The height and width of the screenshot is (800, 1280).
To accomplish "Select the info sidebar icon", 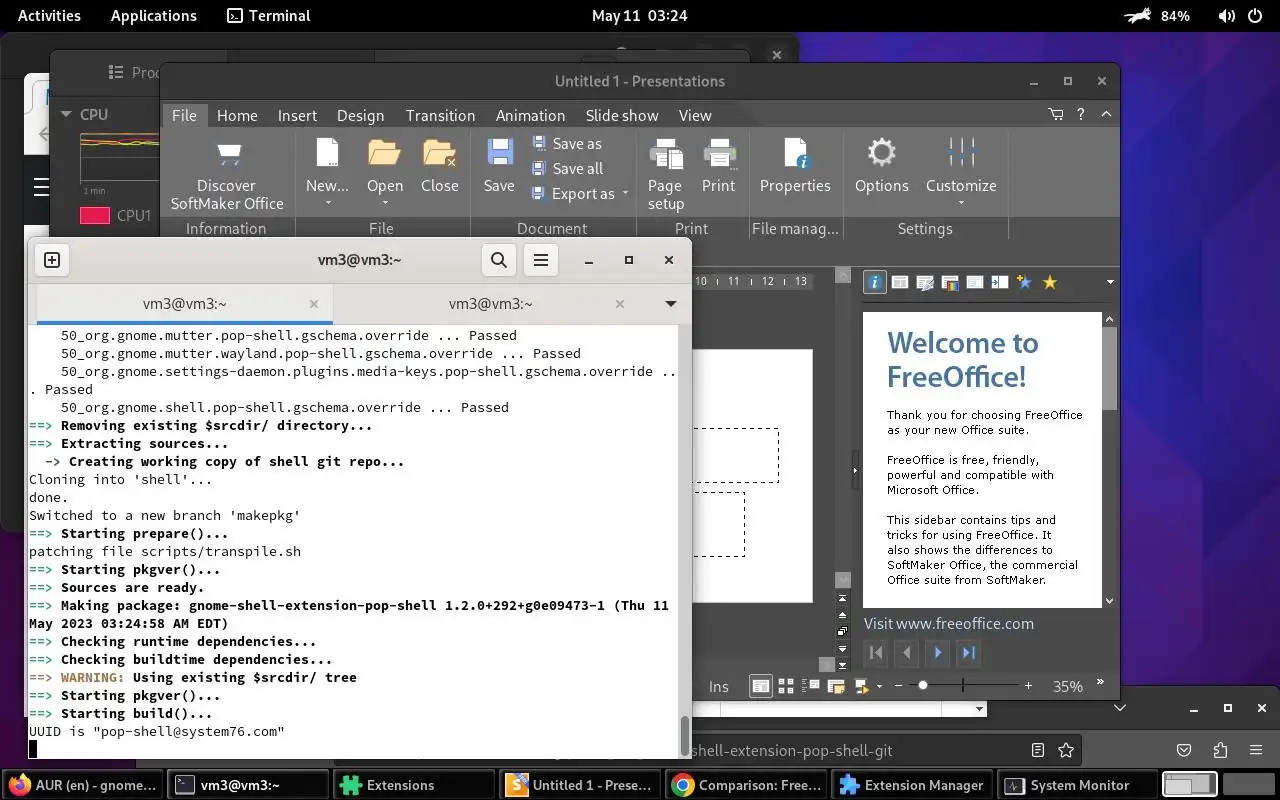I will tap(875, 282).
